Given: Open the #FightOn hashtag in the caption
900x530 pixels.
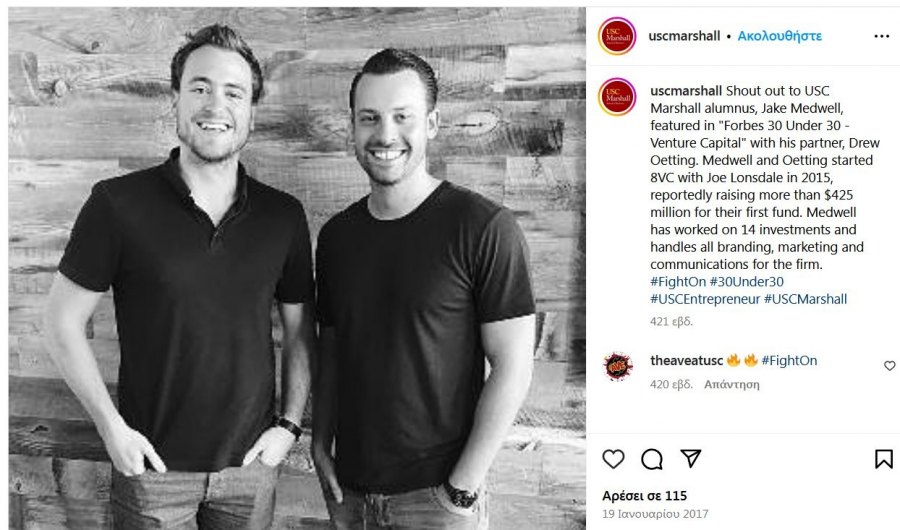Looking at the screenshot, I should point(677,281).
